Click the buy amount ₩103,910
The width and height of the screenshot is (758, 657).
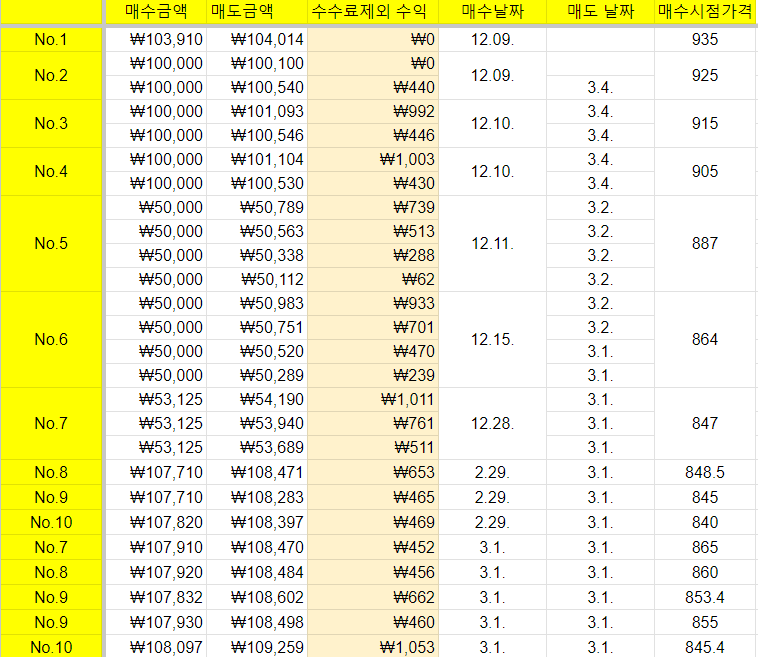click(156, 40)
